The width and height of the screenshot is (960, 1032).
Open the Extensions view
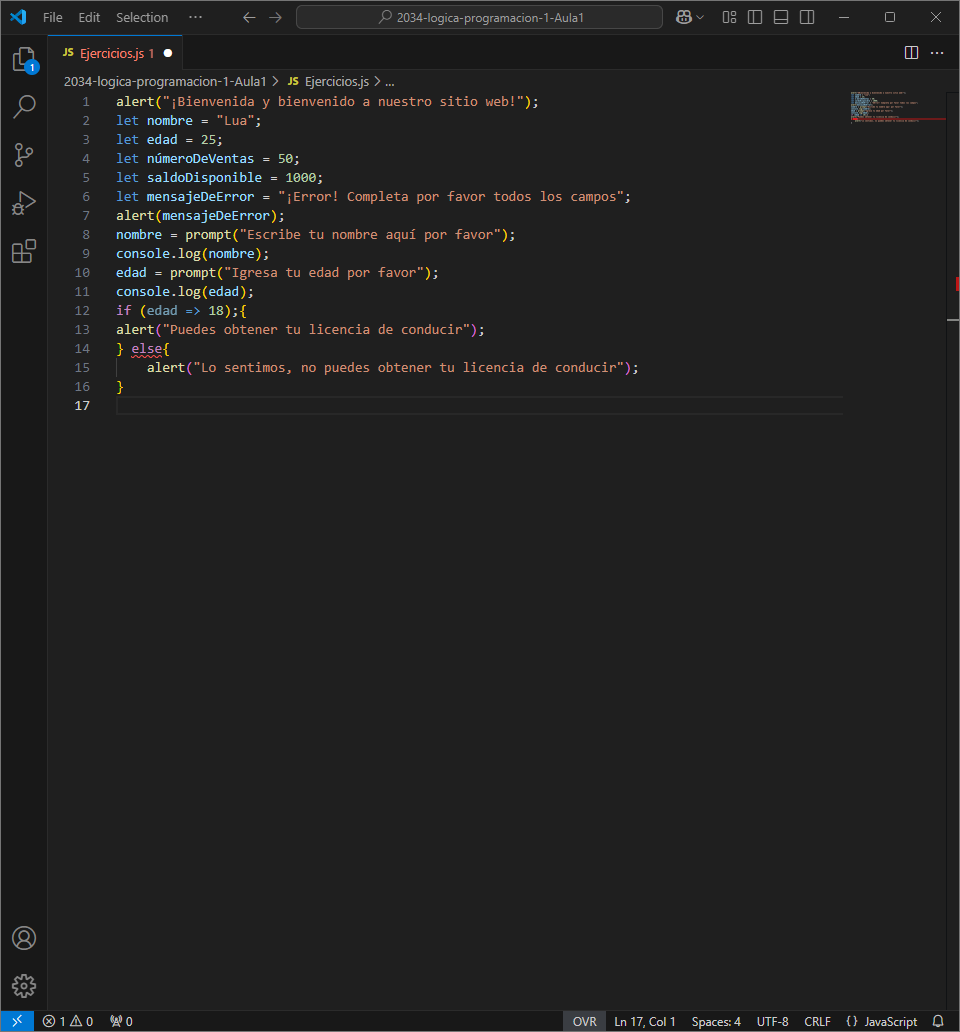tap(24, 251)
